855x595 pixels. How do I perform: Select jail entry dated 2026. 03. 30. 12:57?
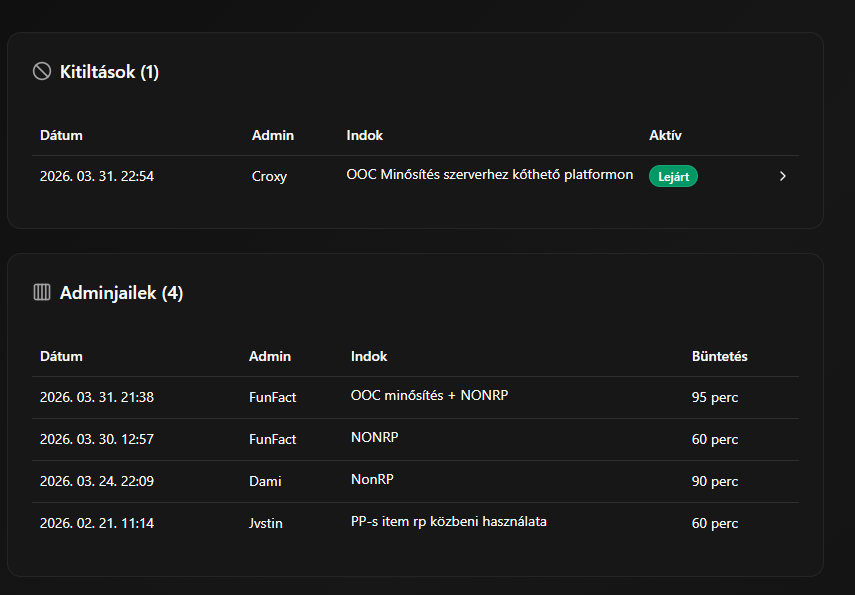97,439
